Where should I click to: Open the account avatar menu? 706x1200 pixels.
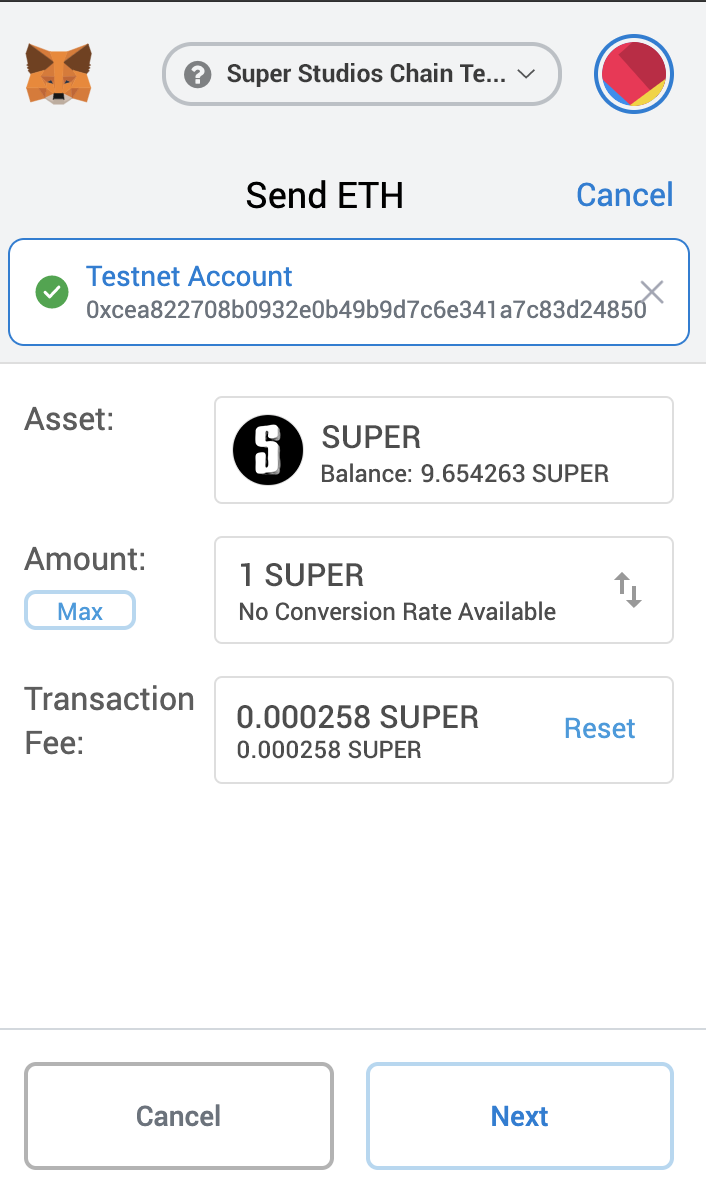[x=634, y=74]
